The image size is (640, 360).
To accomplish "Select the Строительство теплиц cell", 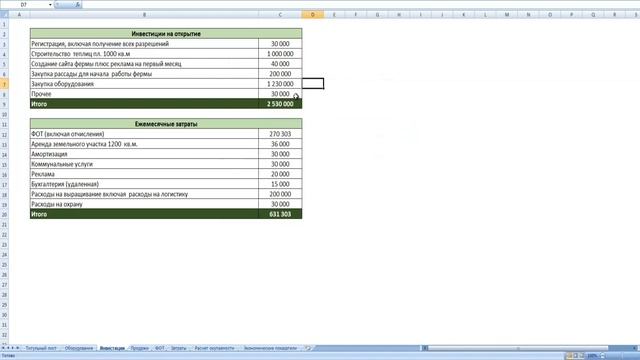I will (x=144, y=54).
